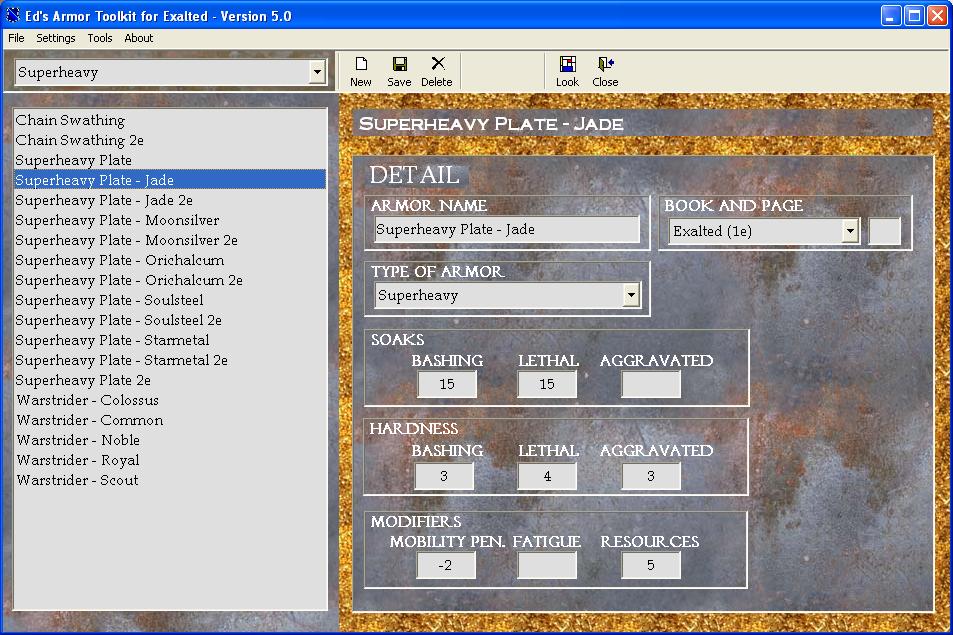Expand the Type of Armor dropdown
This screenshot has height=635, width=953.
tap(631, 295)
